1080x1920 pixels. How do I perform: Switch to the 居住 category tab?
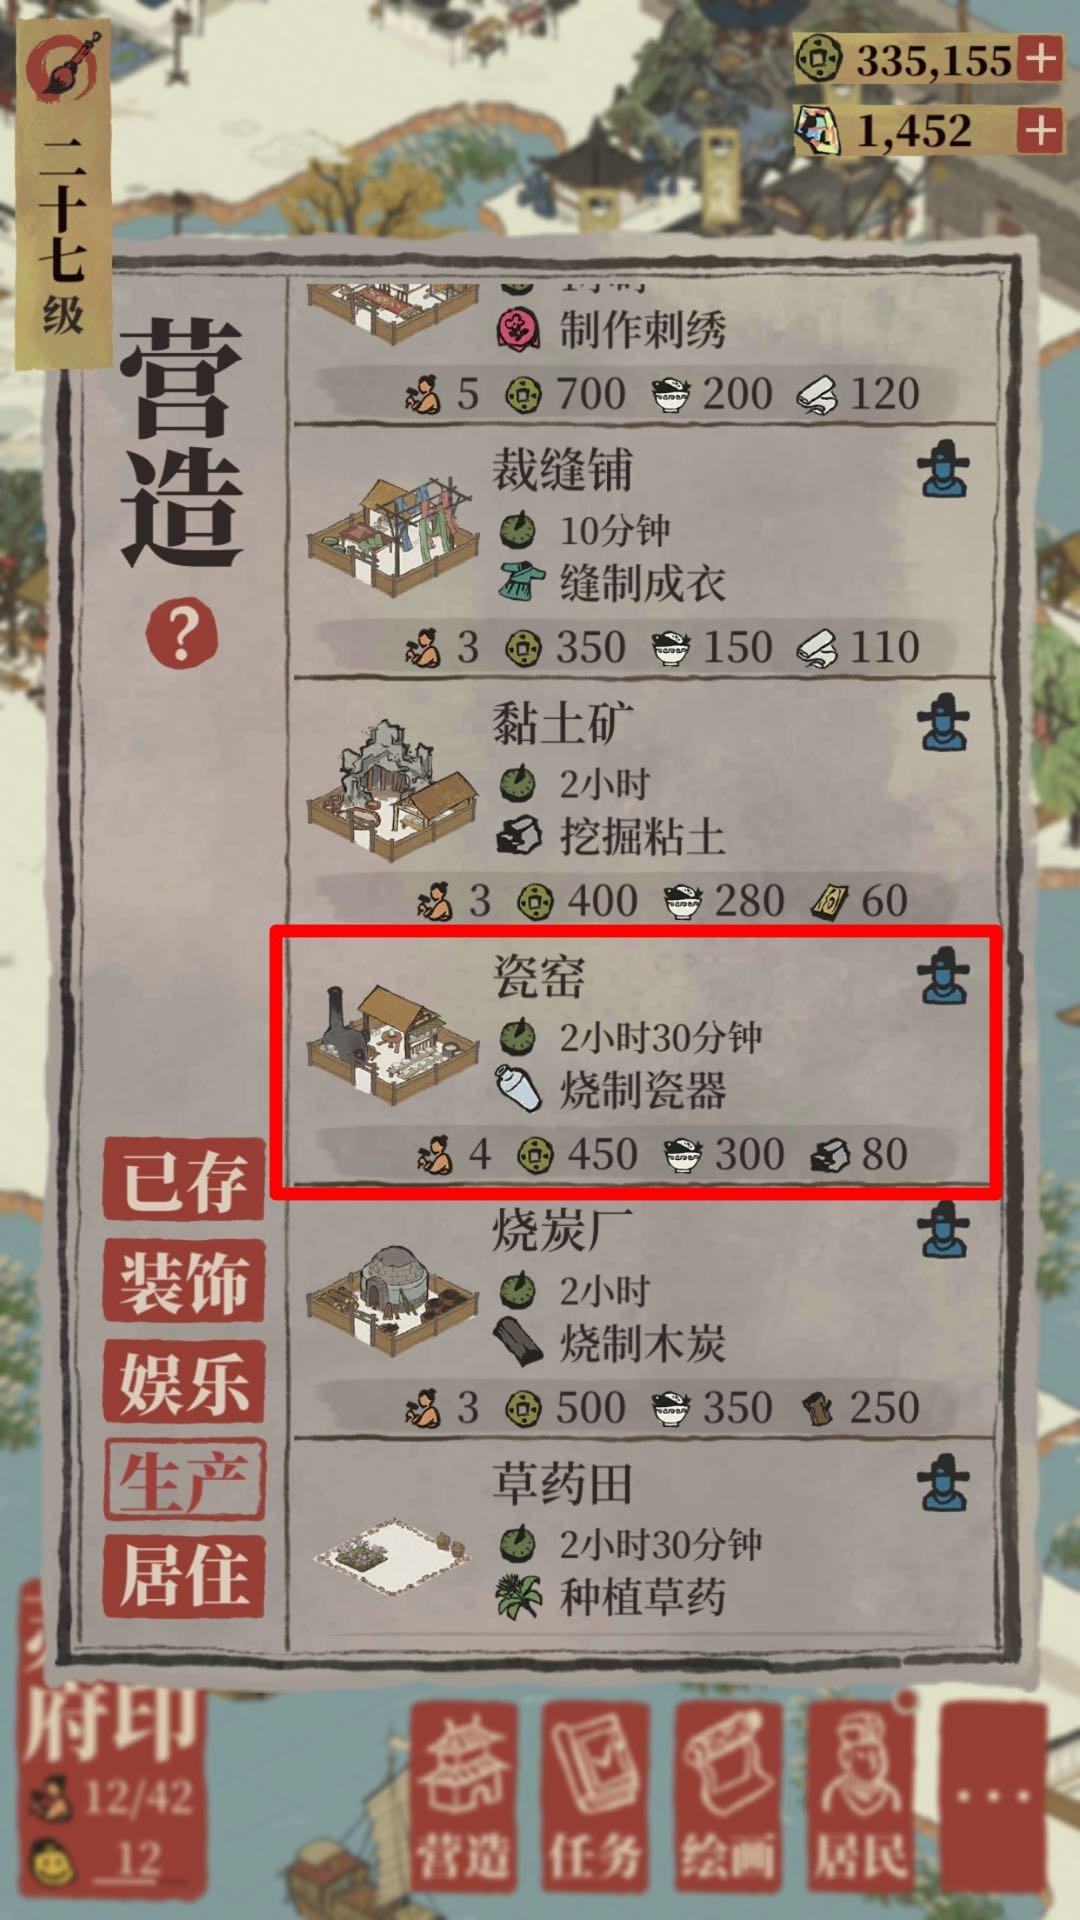pos(184,1577)
